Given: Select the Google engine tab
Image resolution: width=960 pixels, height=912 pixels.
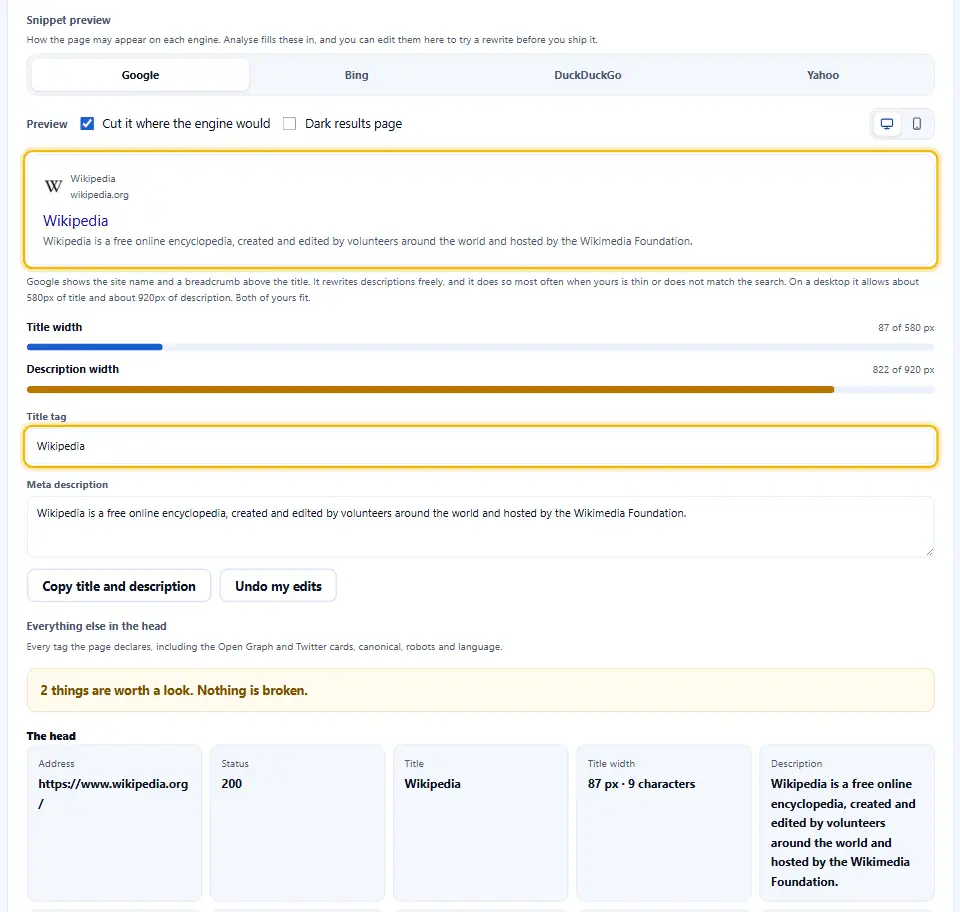Looking at the screenshot, I should point(140,75).
